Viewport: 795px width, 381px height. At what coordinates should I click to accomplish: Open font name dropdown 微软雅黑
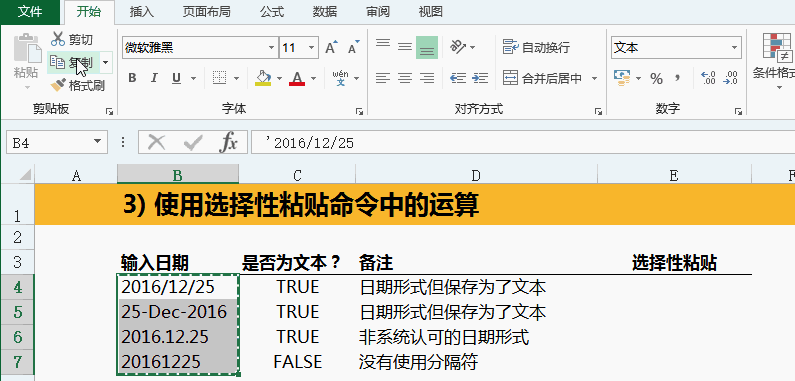coord(272,48)
